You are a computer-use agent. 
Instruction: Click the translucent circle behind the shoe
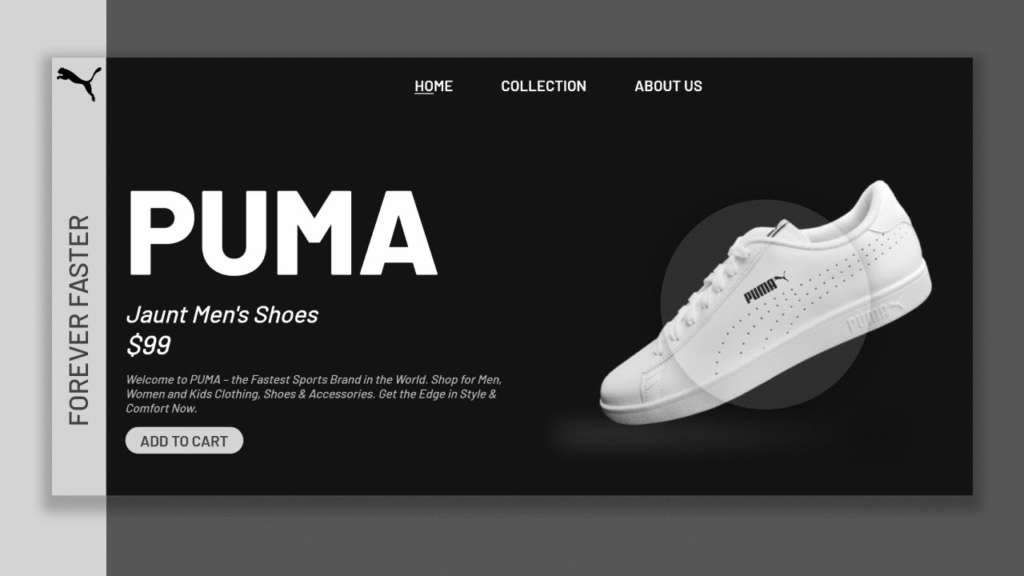765,305
